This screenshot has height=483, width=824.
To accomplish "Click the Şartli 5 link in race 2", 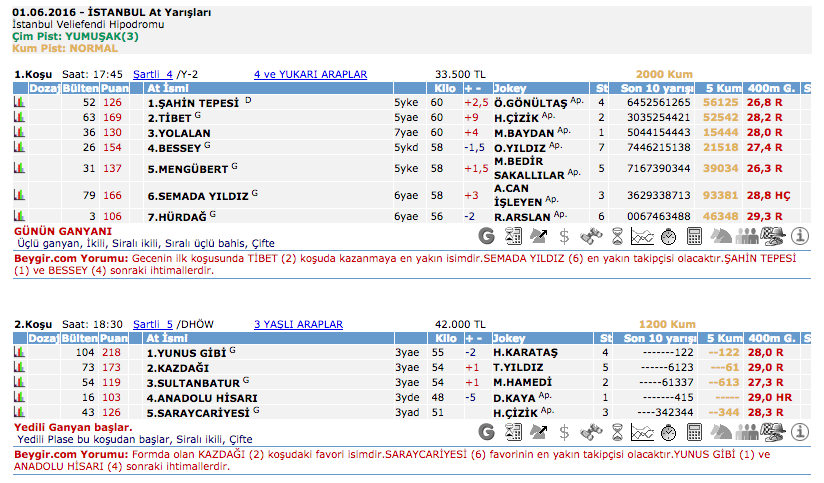I will (x=153, y=324).
